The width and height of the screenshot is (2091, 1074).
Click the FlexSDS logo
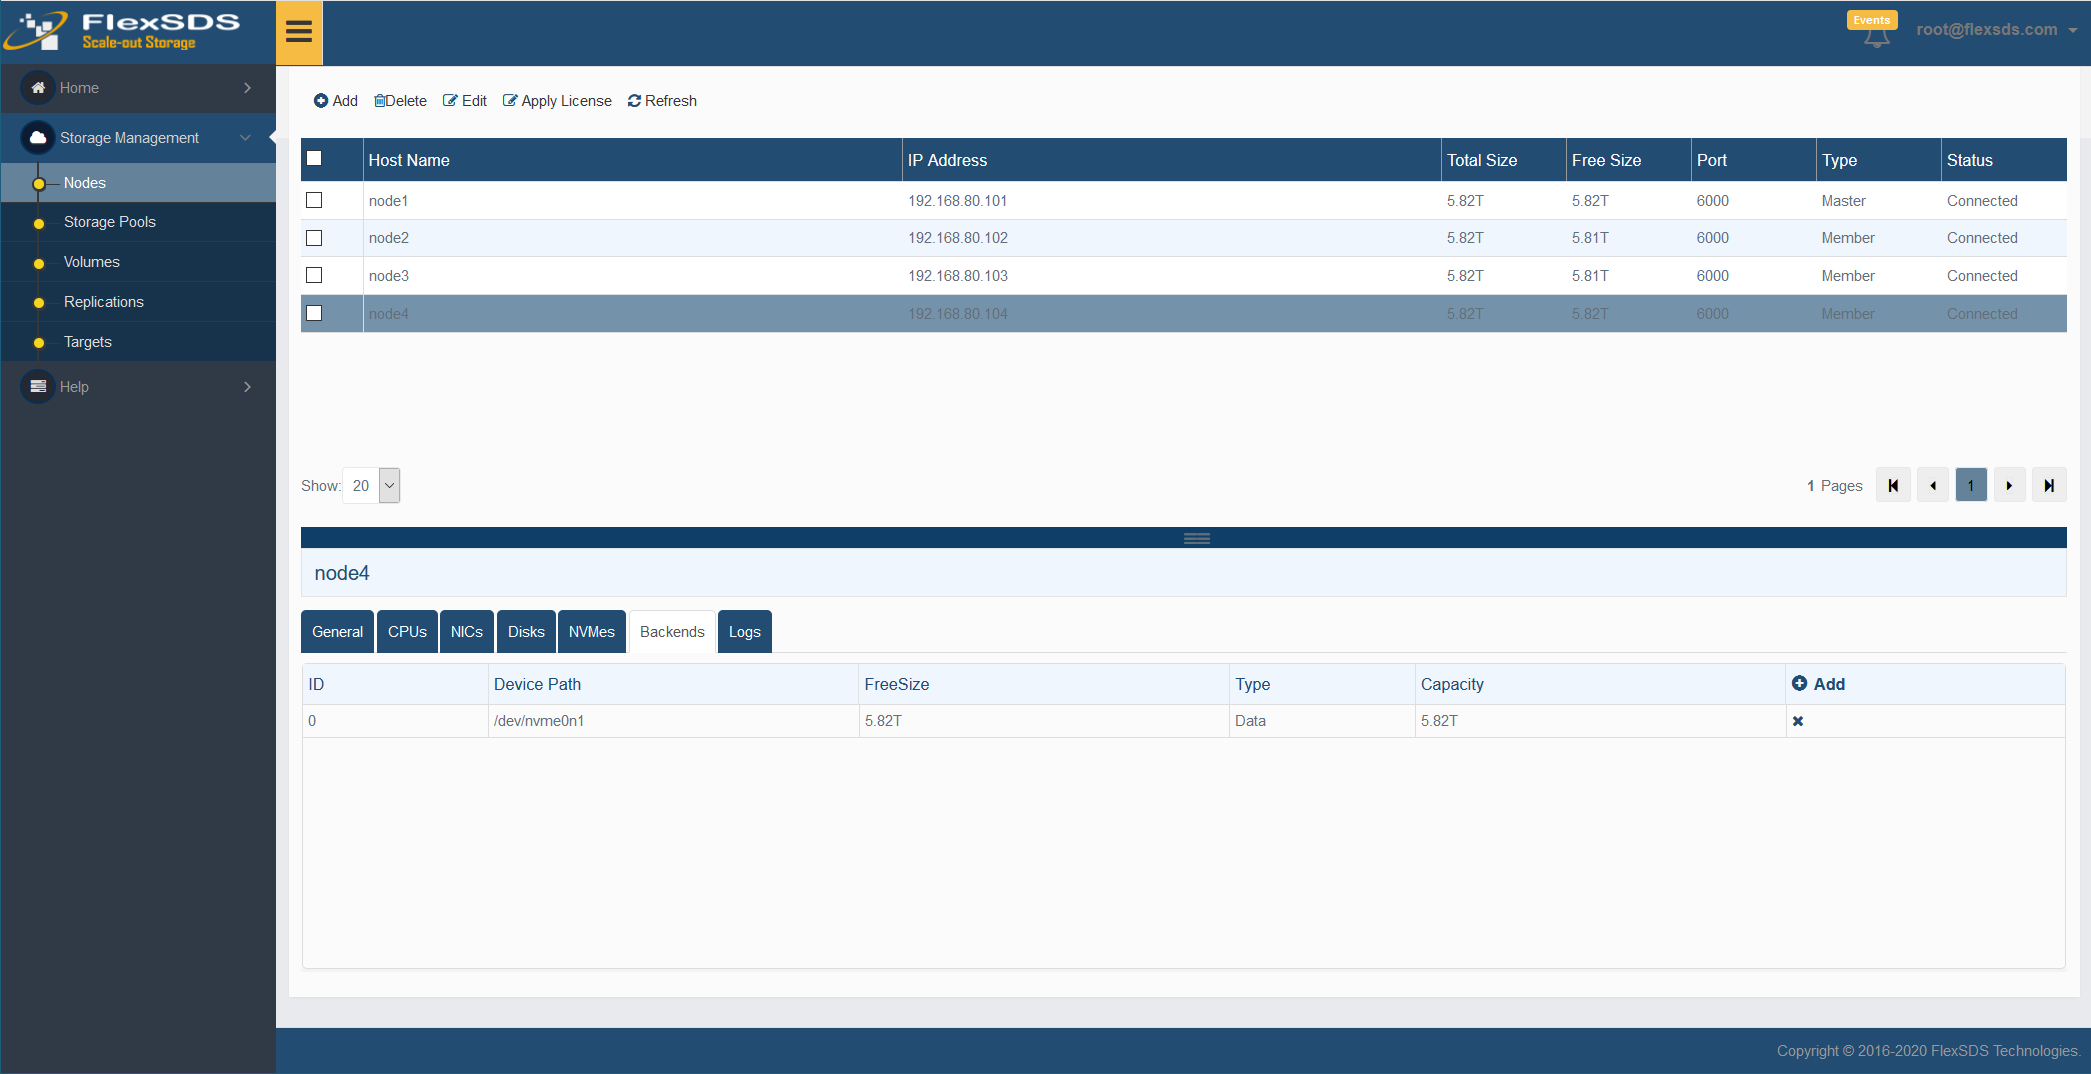[x=122, y=31]
